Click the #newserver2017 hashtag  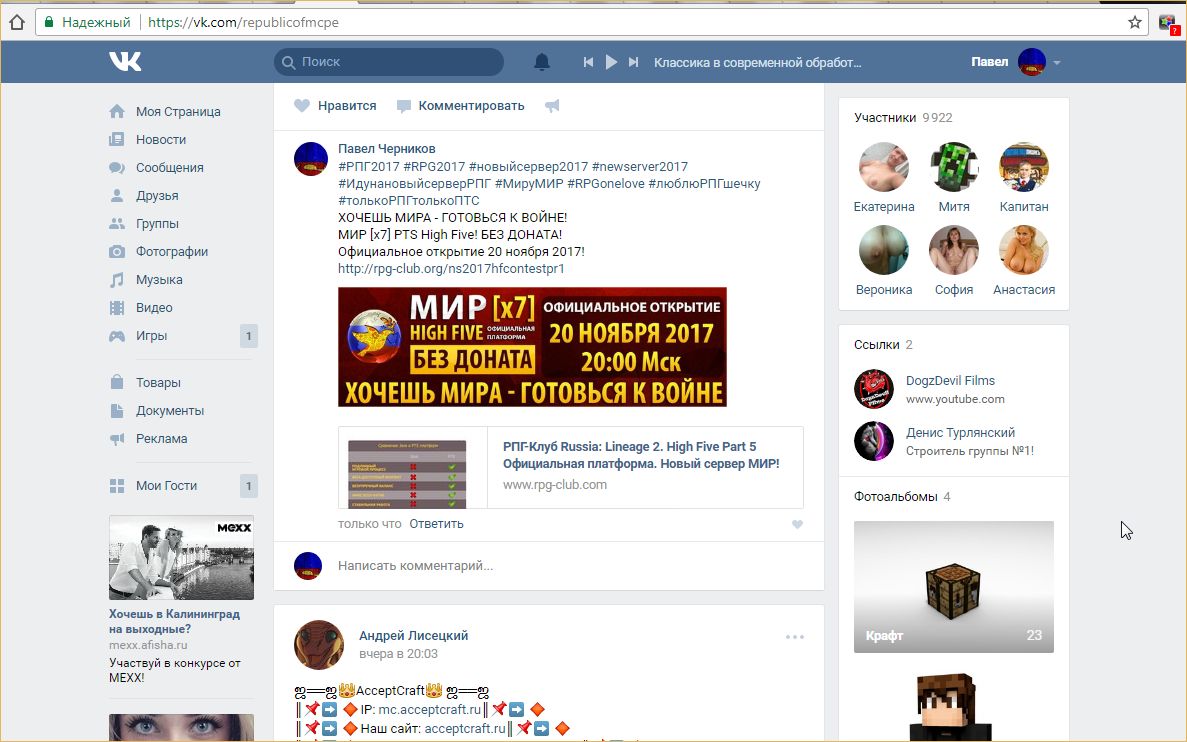tap(640, 166)
